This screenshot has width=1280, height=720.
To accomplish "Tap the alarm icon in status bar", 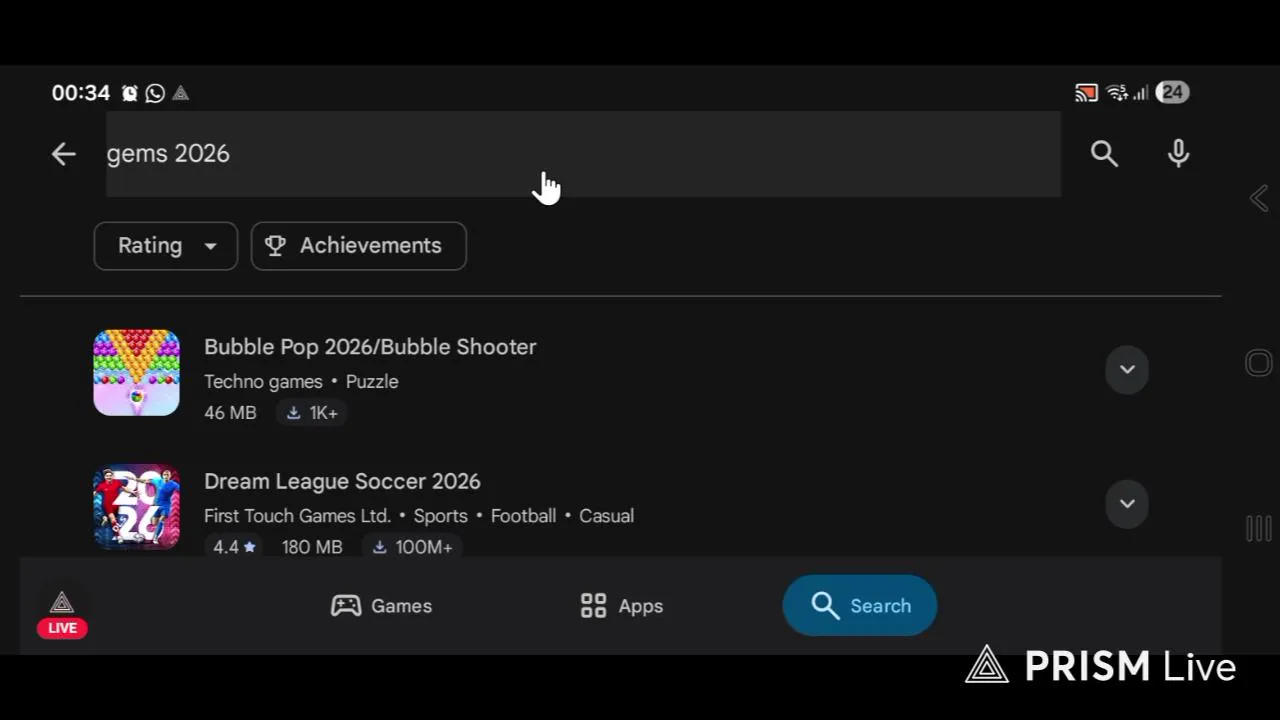I will (130, 93).
